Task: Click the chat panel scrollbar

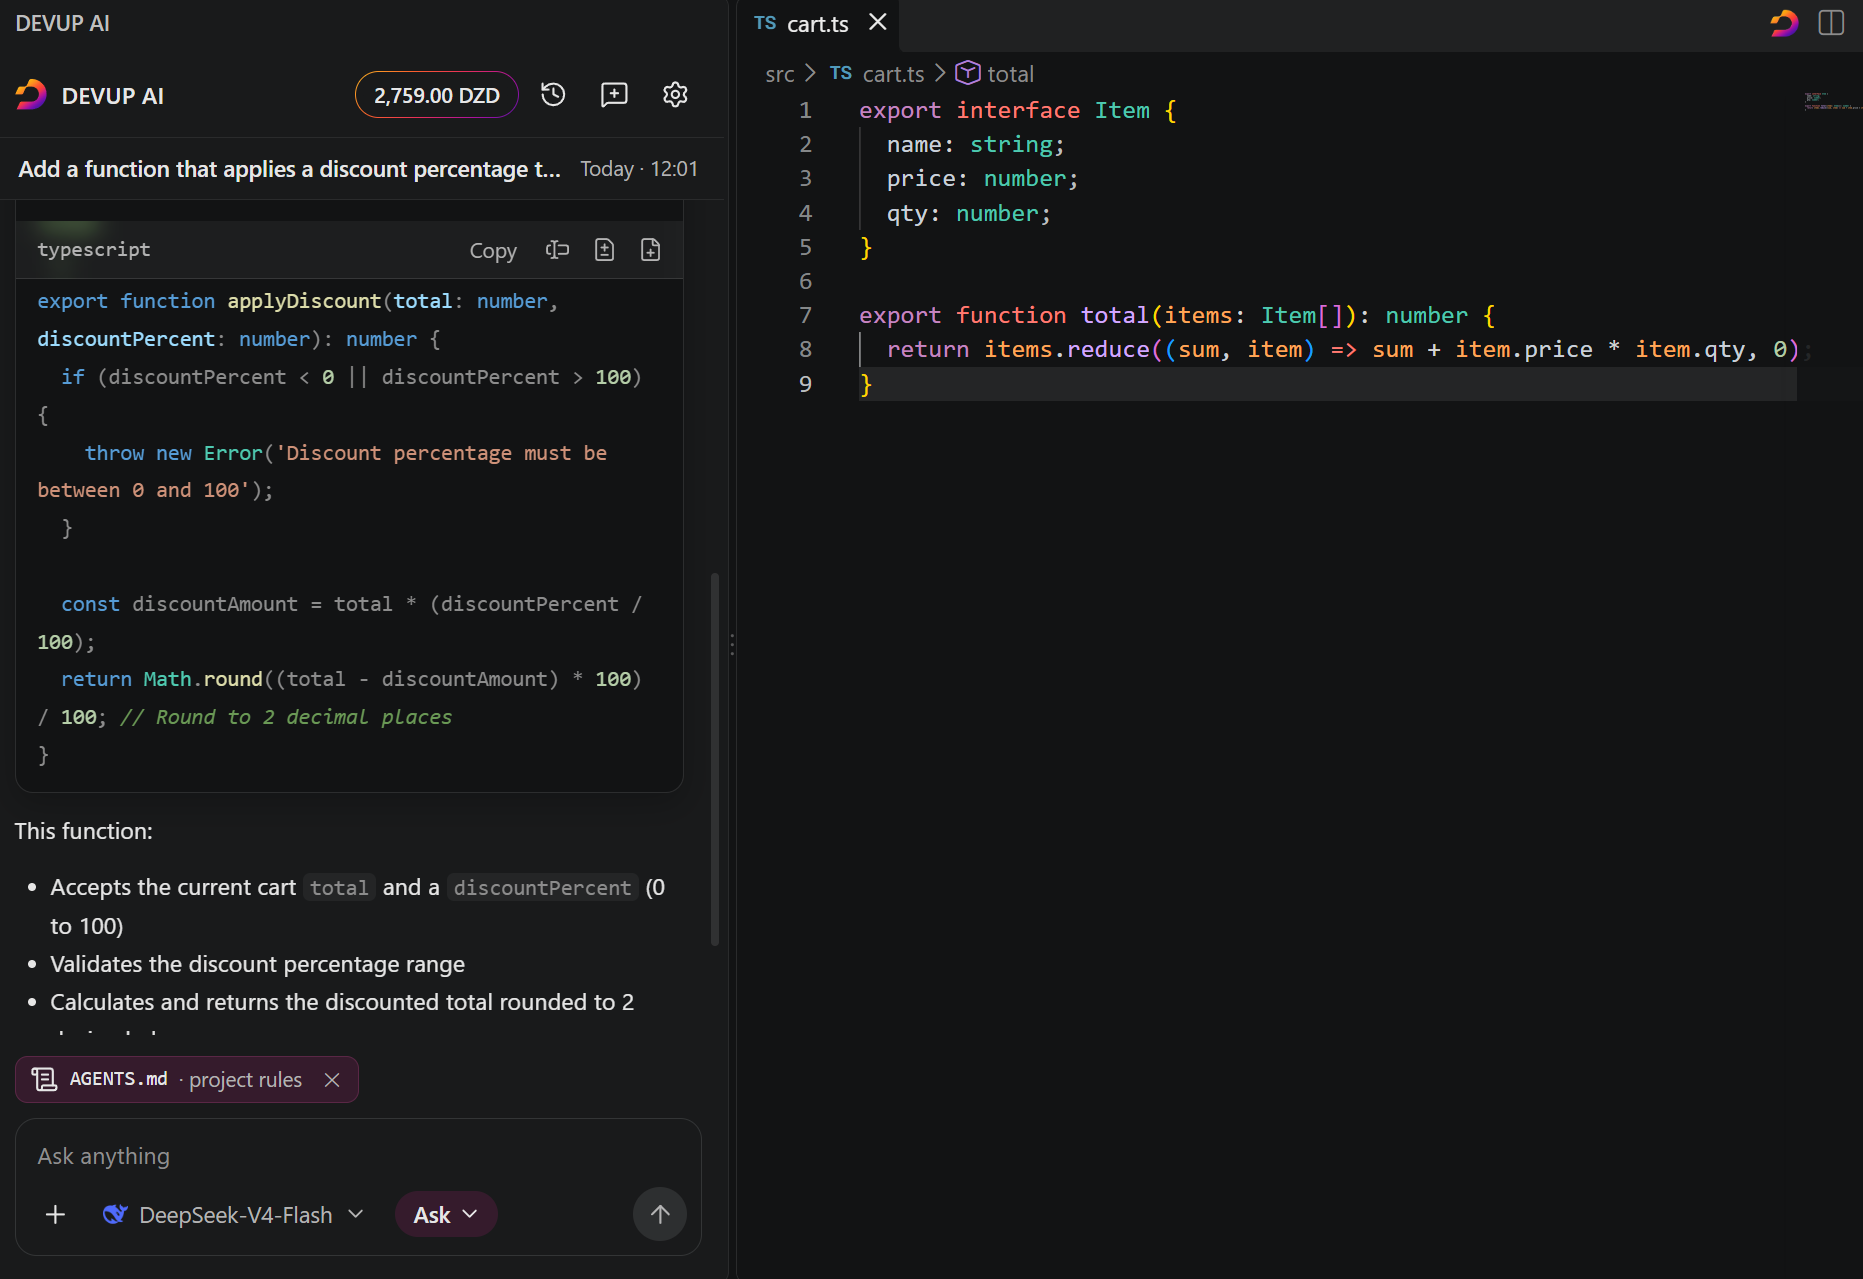Action: click(714, 760)
